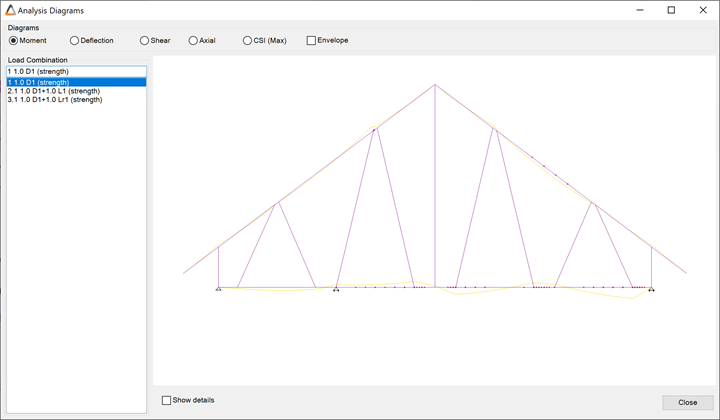Image resolution: width=720 pixels, height=420 pixels.
Task: Maximize the Analysis Diagrams window
Action: [671, 10]
